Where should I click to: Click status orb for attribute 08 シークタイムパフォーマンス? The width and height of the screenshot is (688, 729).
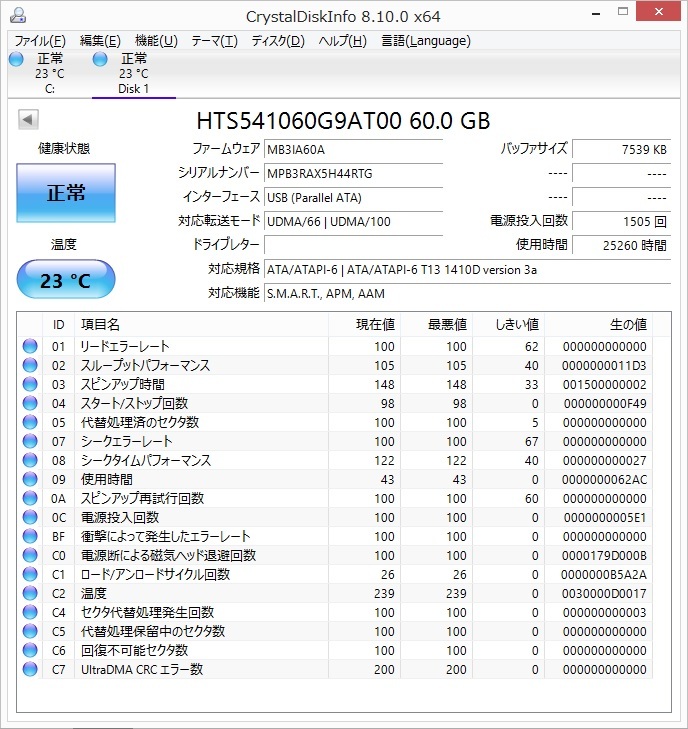[30, 460]
